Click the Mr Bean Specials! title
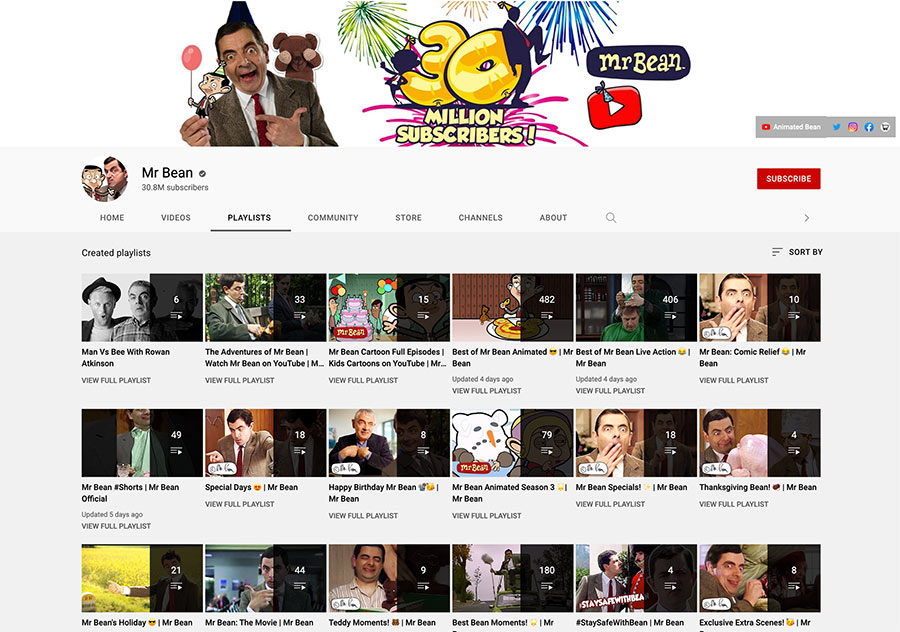 631,487
